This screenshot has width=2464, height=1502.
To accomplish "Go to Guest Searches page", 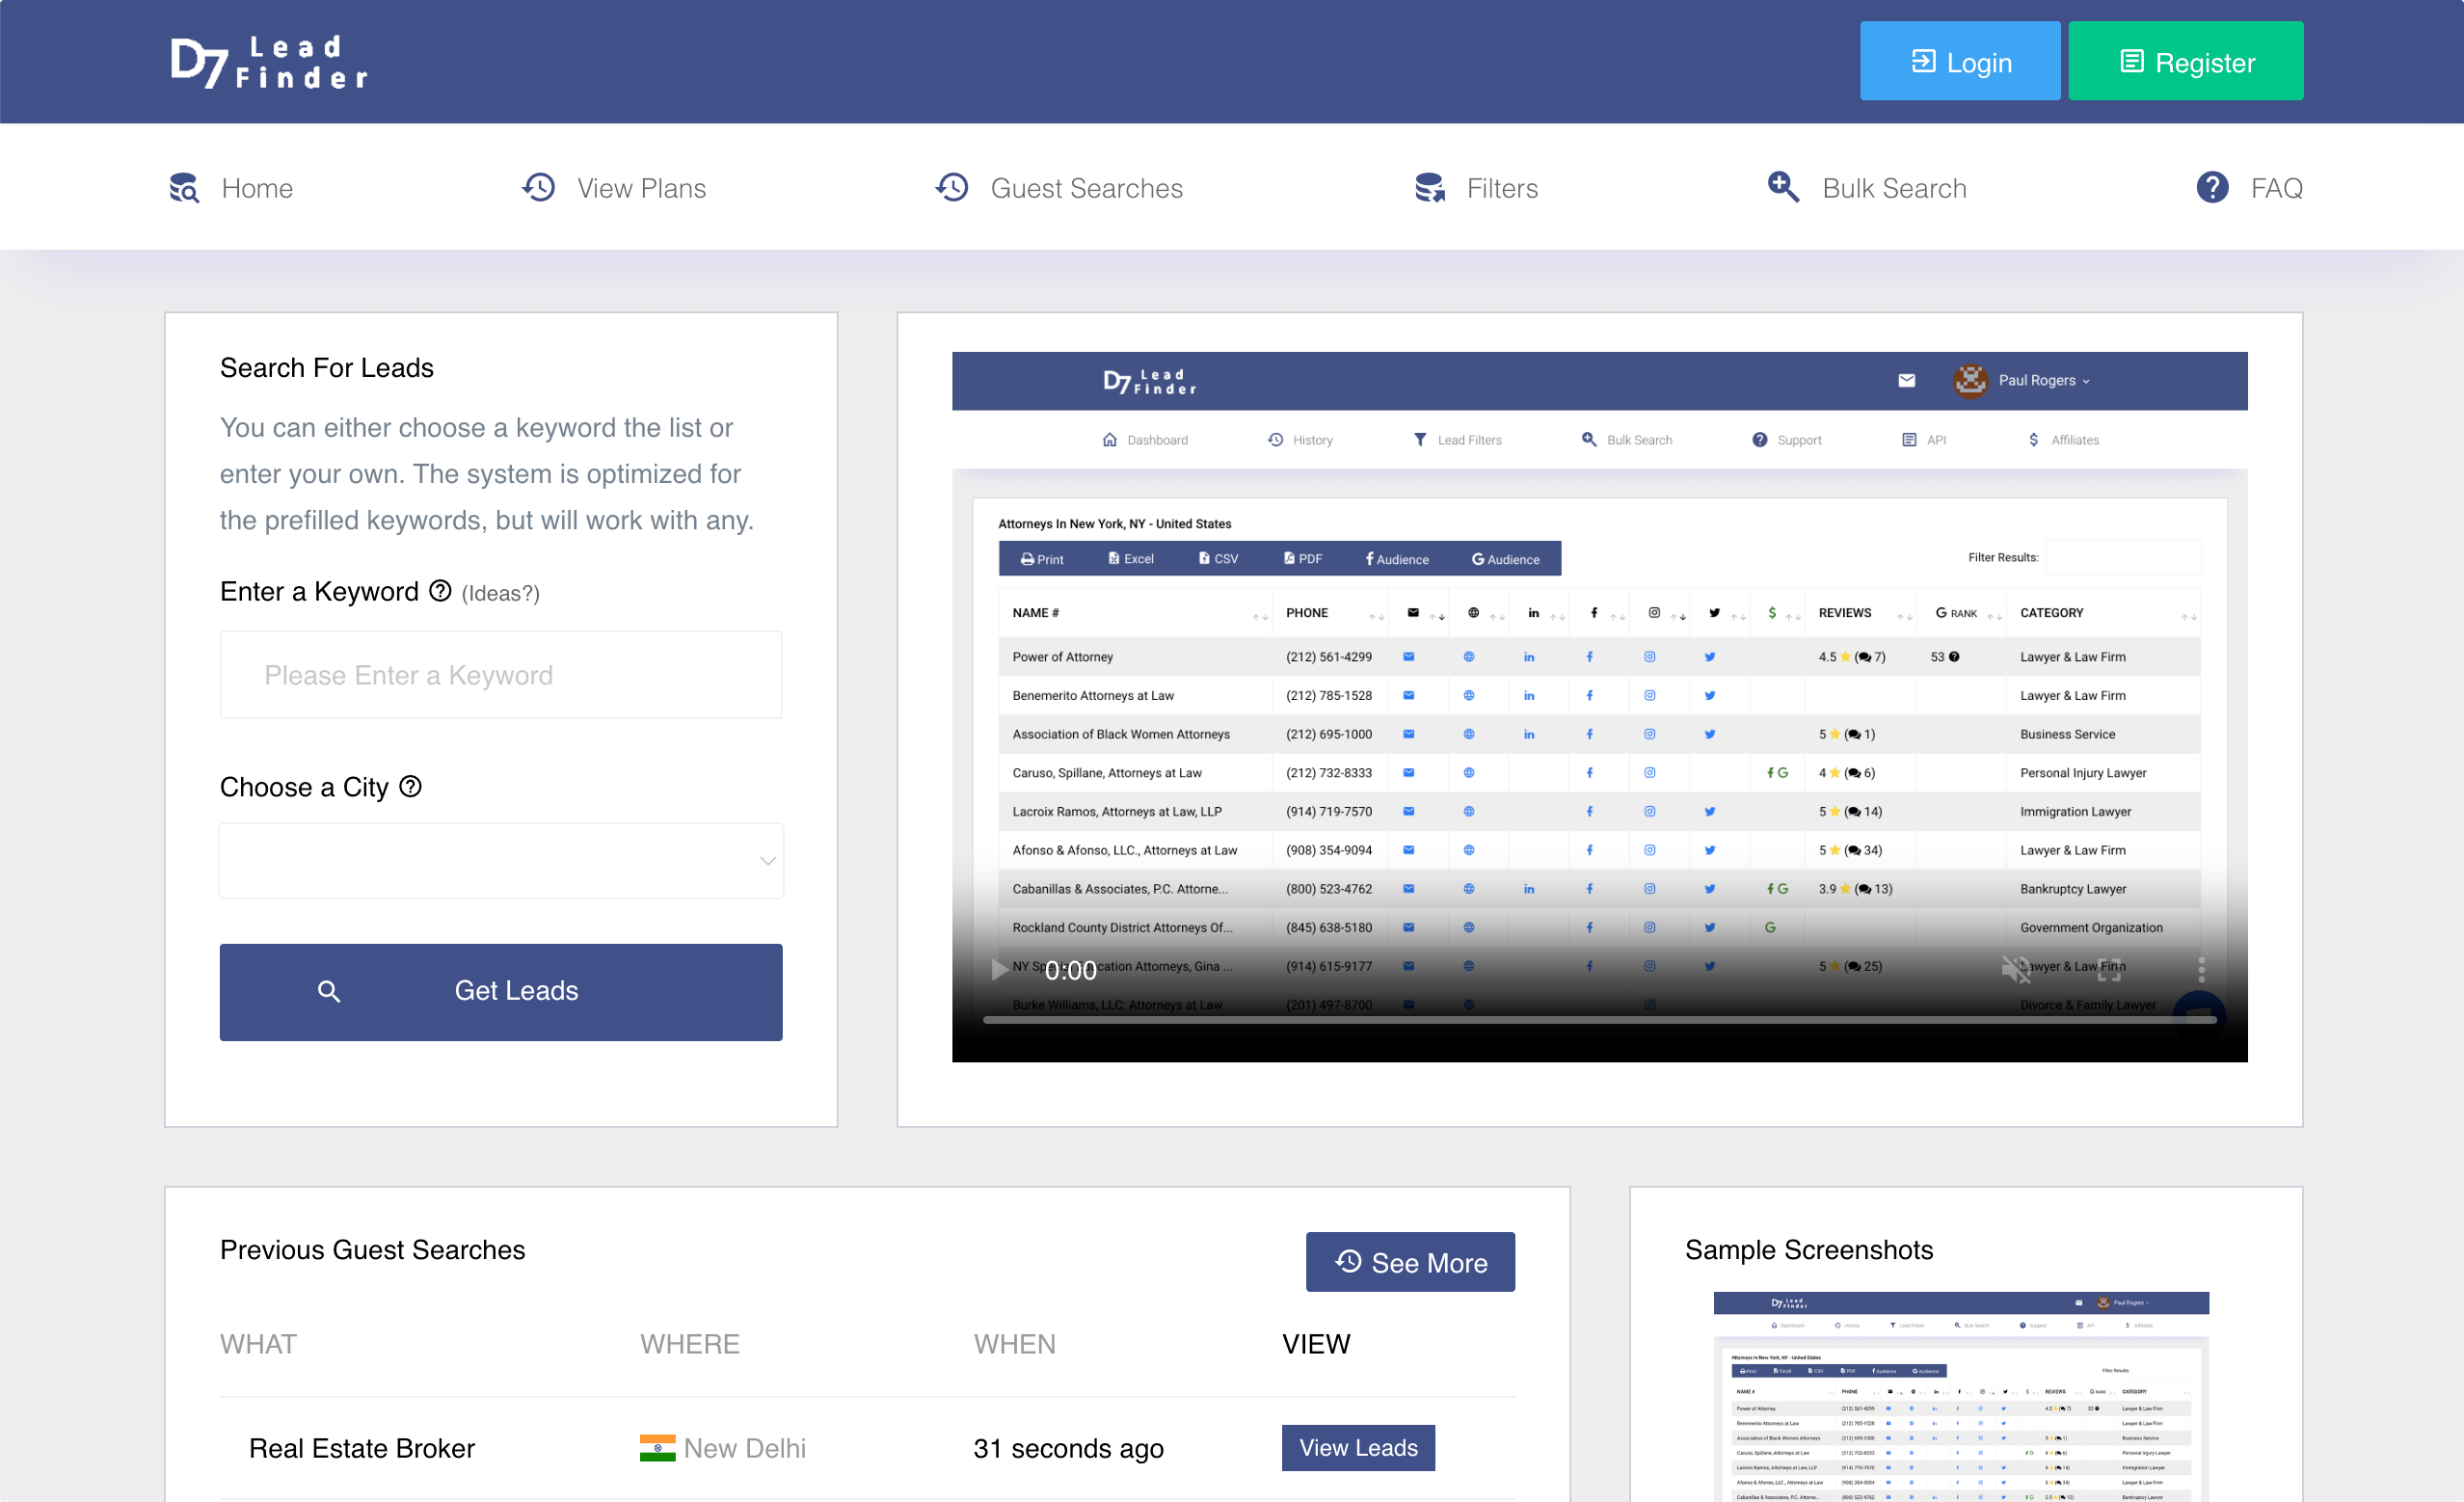I will [x=1058, y=188].
